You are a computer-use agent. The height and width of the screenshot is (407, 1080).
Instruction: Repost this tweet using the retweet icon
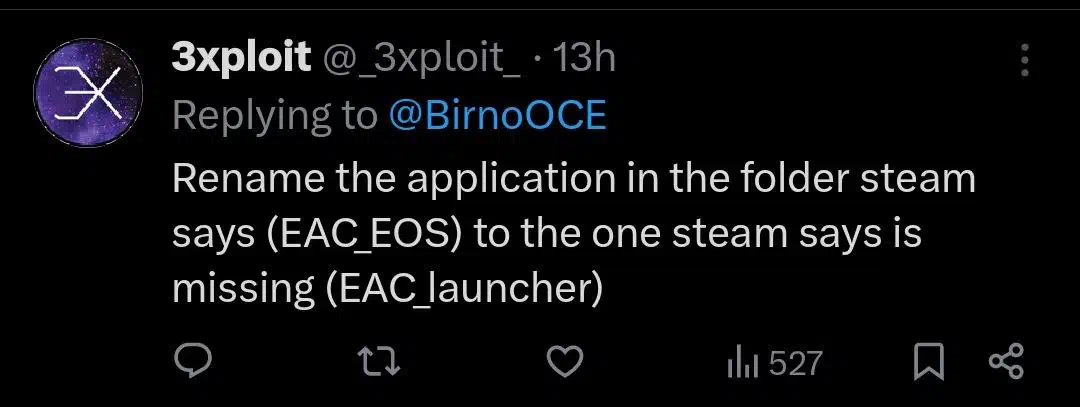point(381,362)
